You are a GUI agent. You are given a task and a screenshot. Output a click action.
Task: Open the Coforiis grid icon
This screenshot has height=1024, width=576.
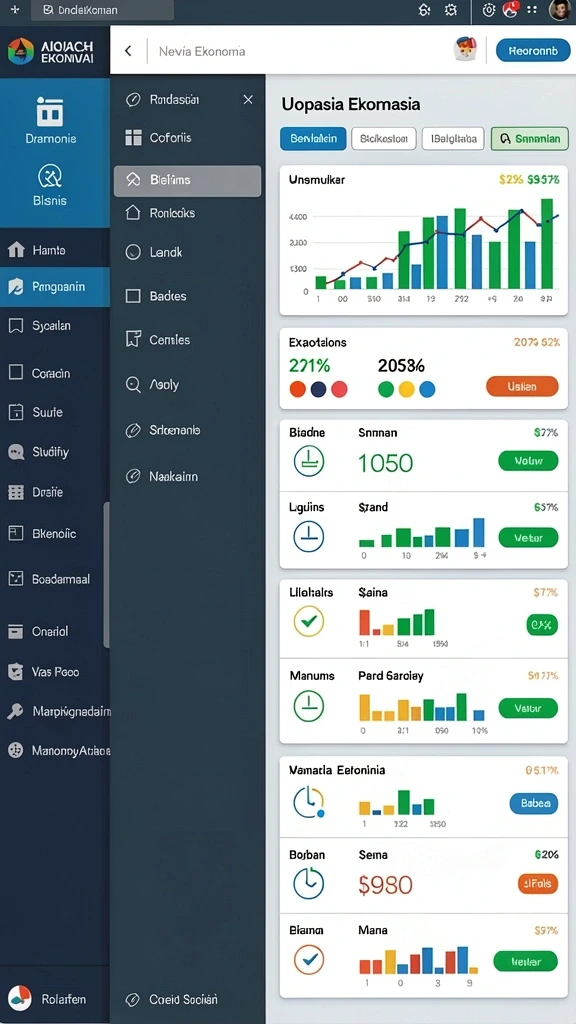[x=133, y=138]
